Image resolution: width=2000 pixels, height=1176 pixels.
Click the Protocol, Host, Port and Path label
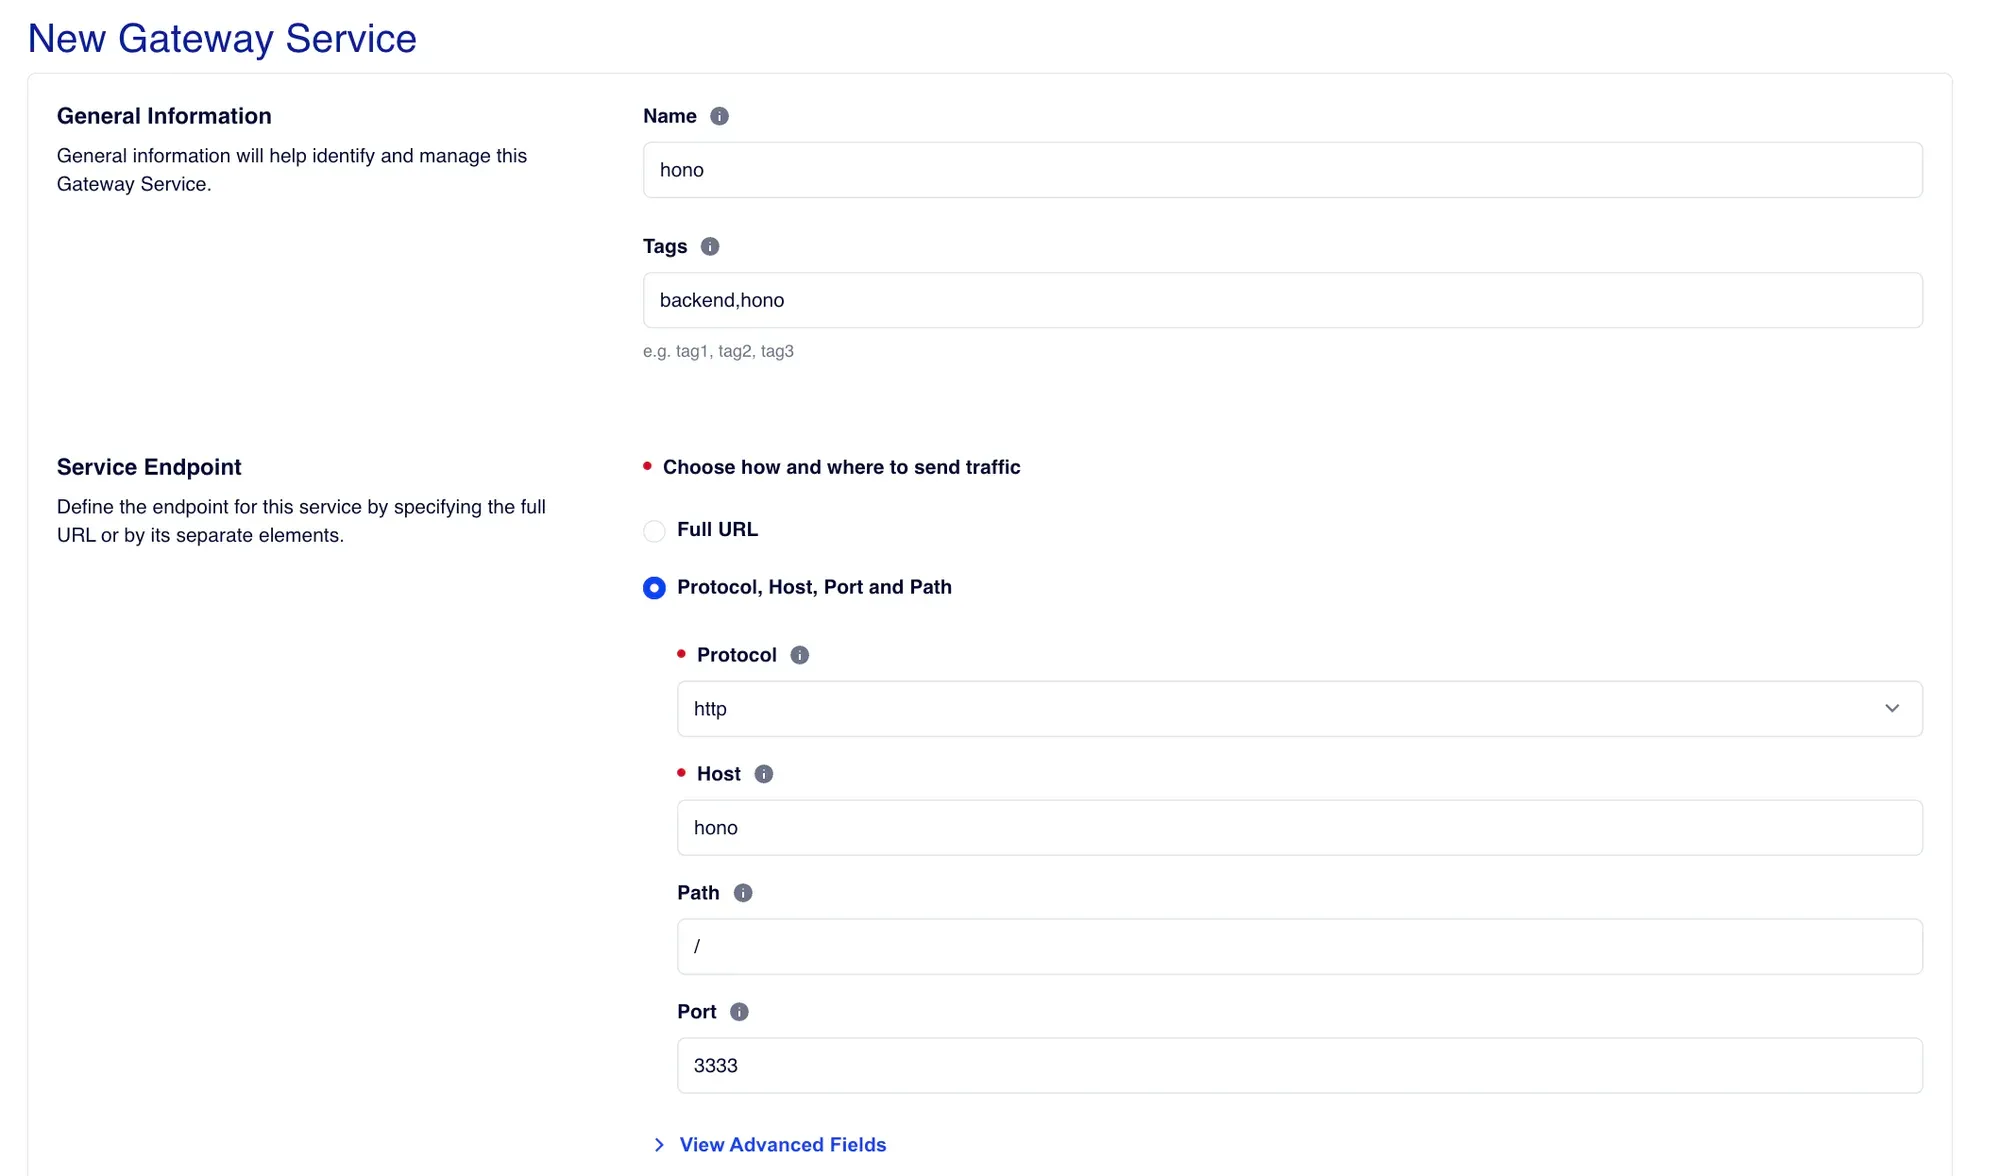coord(814,587)
